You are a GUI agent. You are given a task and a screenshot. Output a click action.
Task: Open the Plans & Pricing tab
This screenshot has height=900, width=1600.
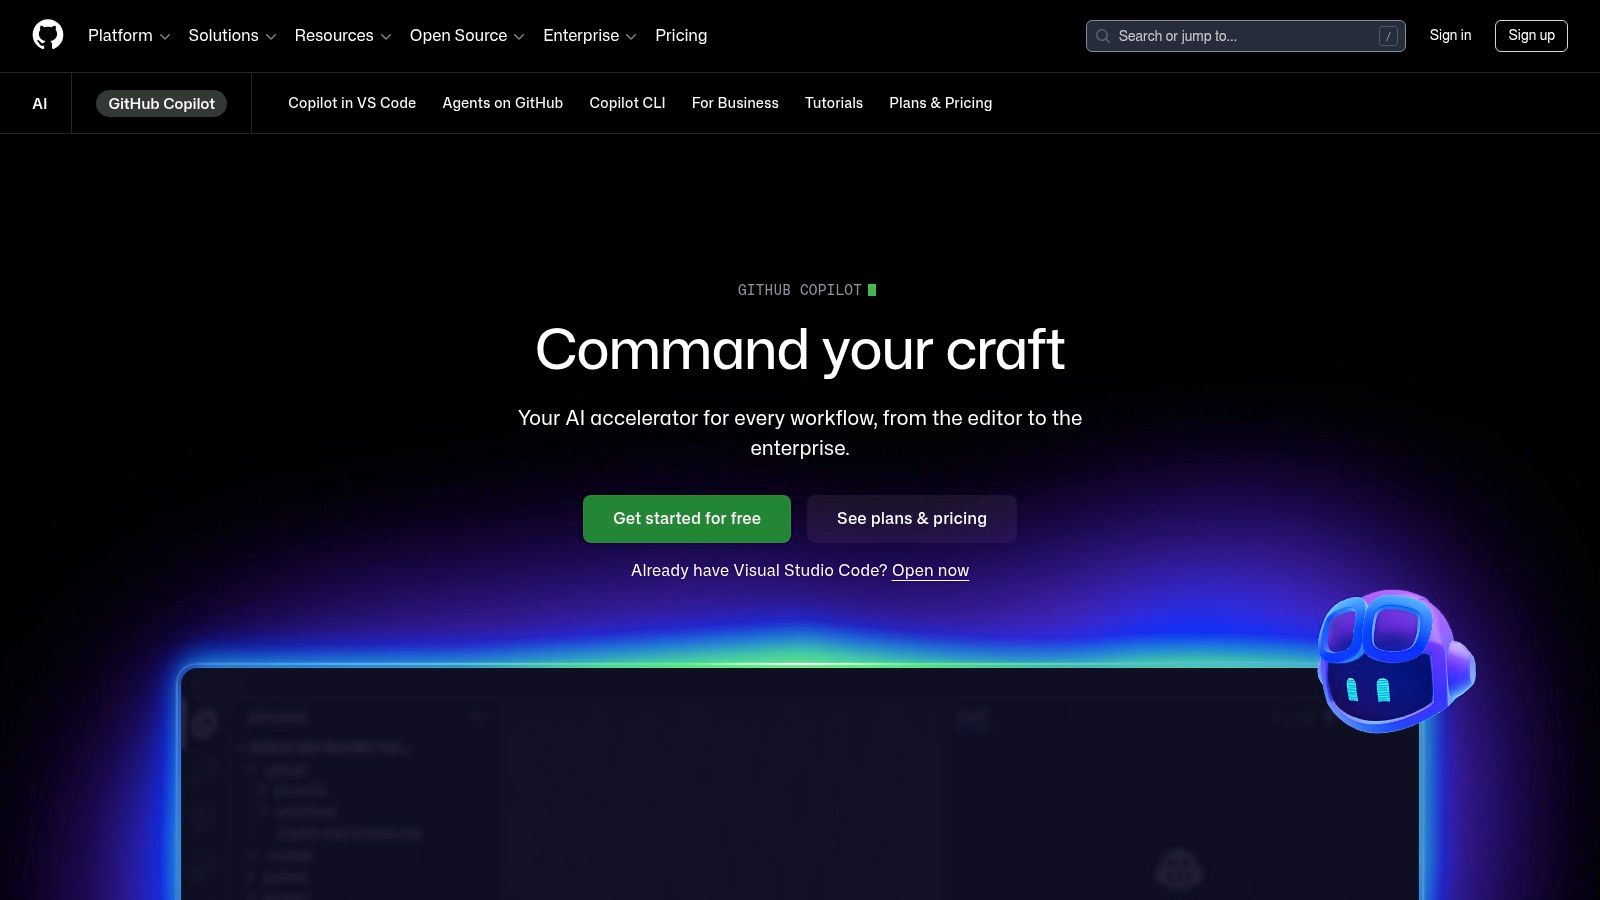click(x=940, y=103)
